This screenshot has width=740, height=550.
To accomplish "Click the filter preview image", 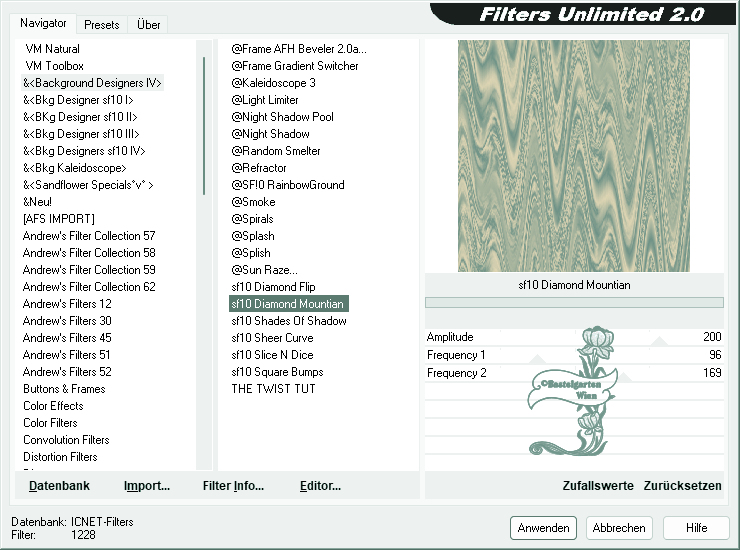I will click(x=574, y=156).
